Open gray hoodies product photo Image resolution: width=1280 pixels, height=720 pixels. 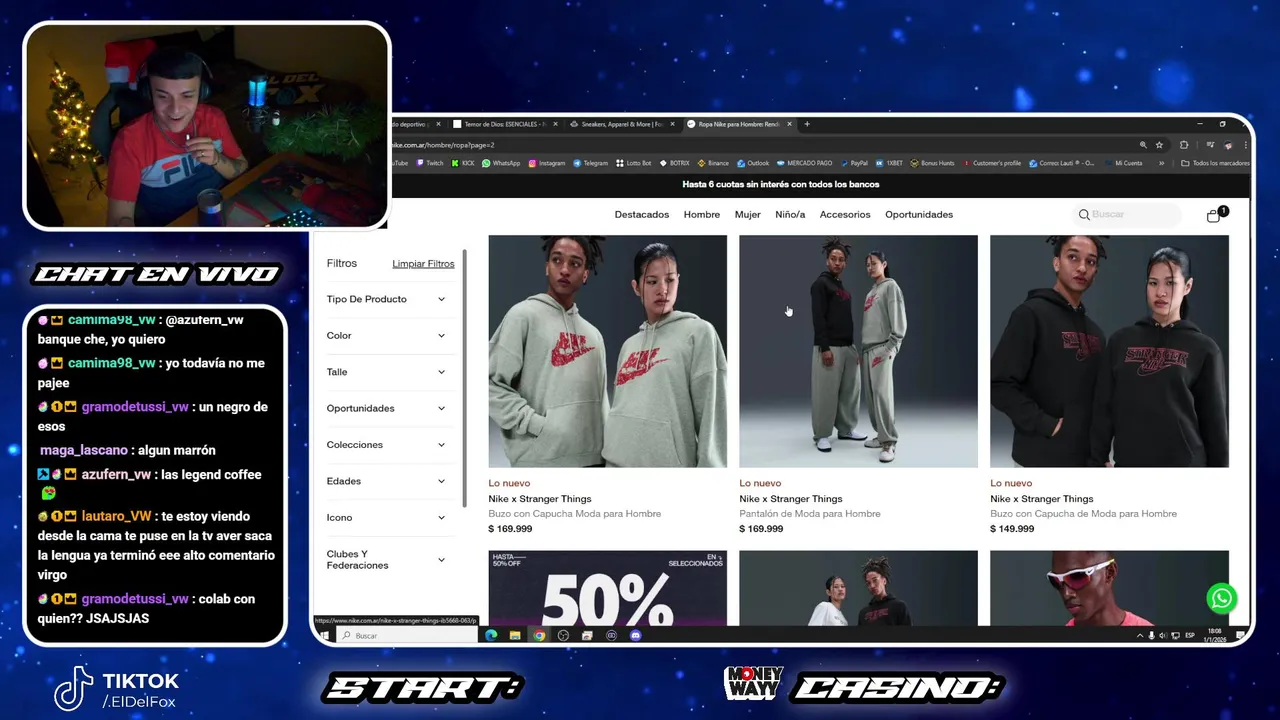[608, 351]
